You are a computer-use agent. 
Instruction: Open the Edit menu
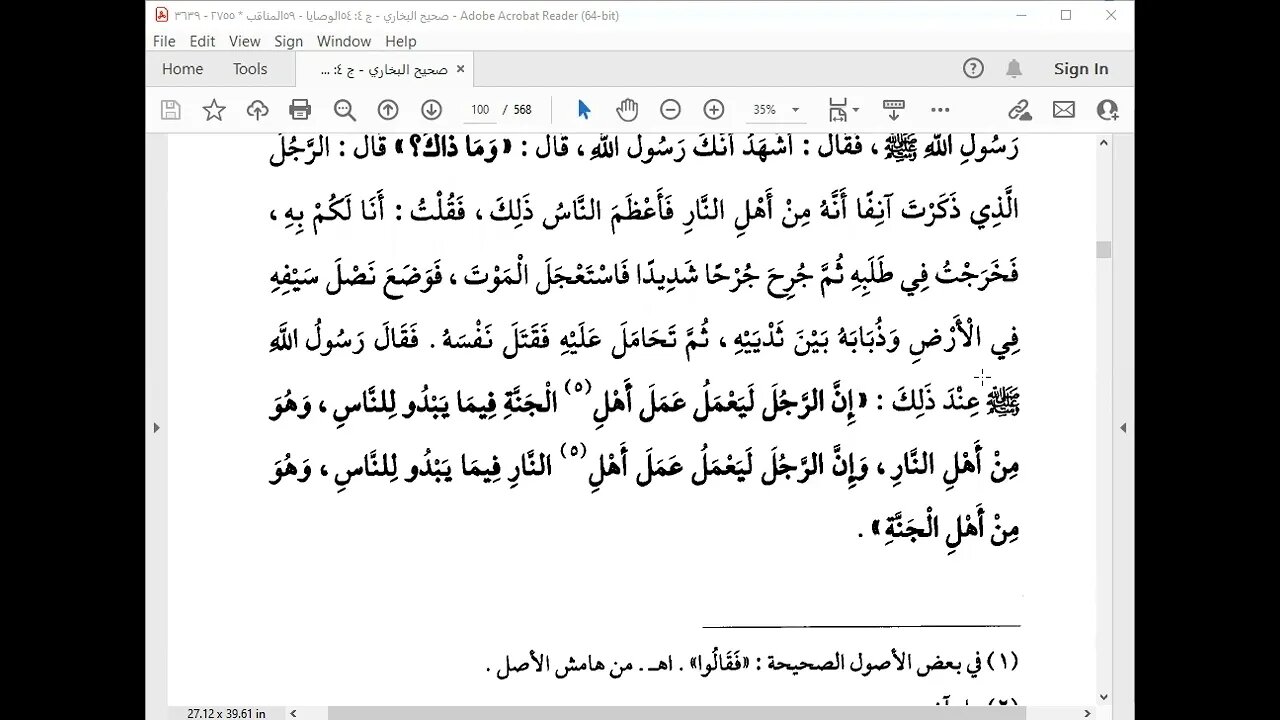pos(202,41)
